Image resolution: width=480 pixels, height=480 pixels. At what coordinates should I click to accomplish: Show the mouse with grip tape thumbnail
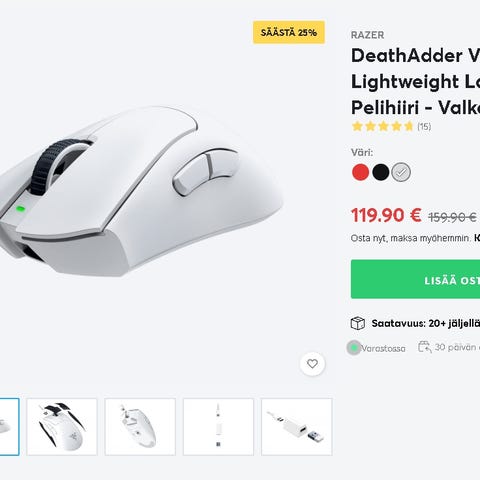(62, 427)
